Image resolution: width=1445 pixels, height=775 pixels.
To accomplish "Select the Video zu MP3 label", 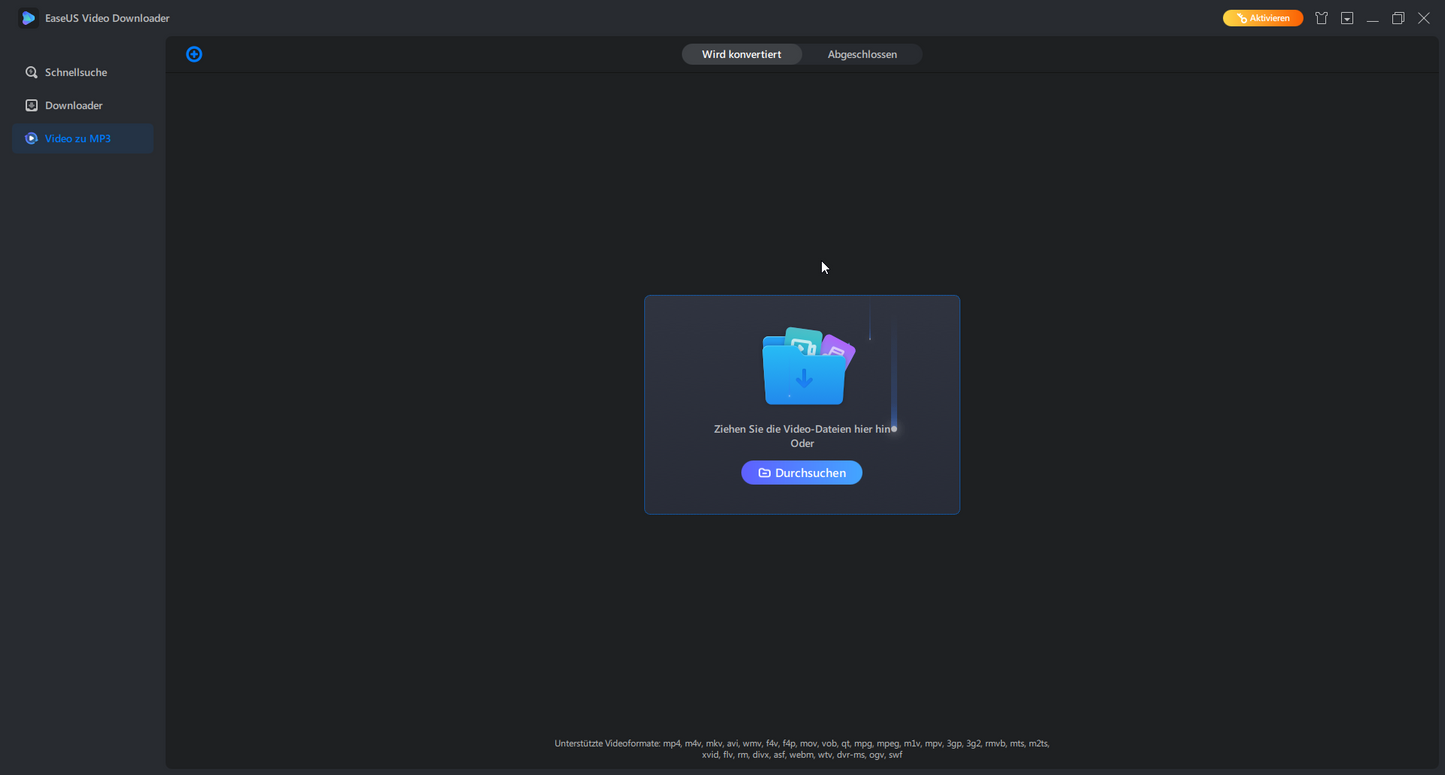I will pos(78,138).
